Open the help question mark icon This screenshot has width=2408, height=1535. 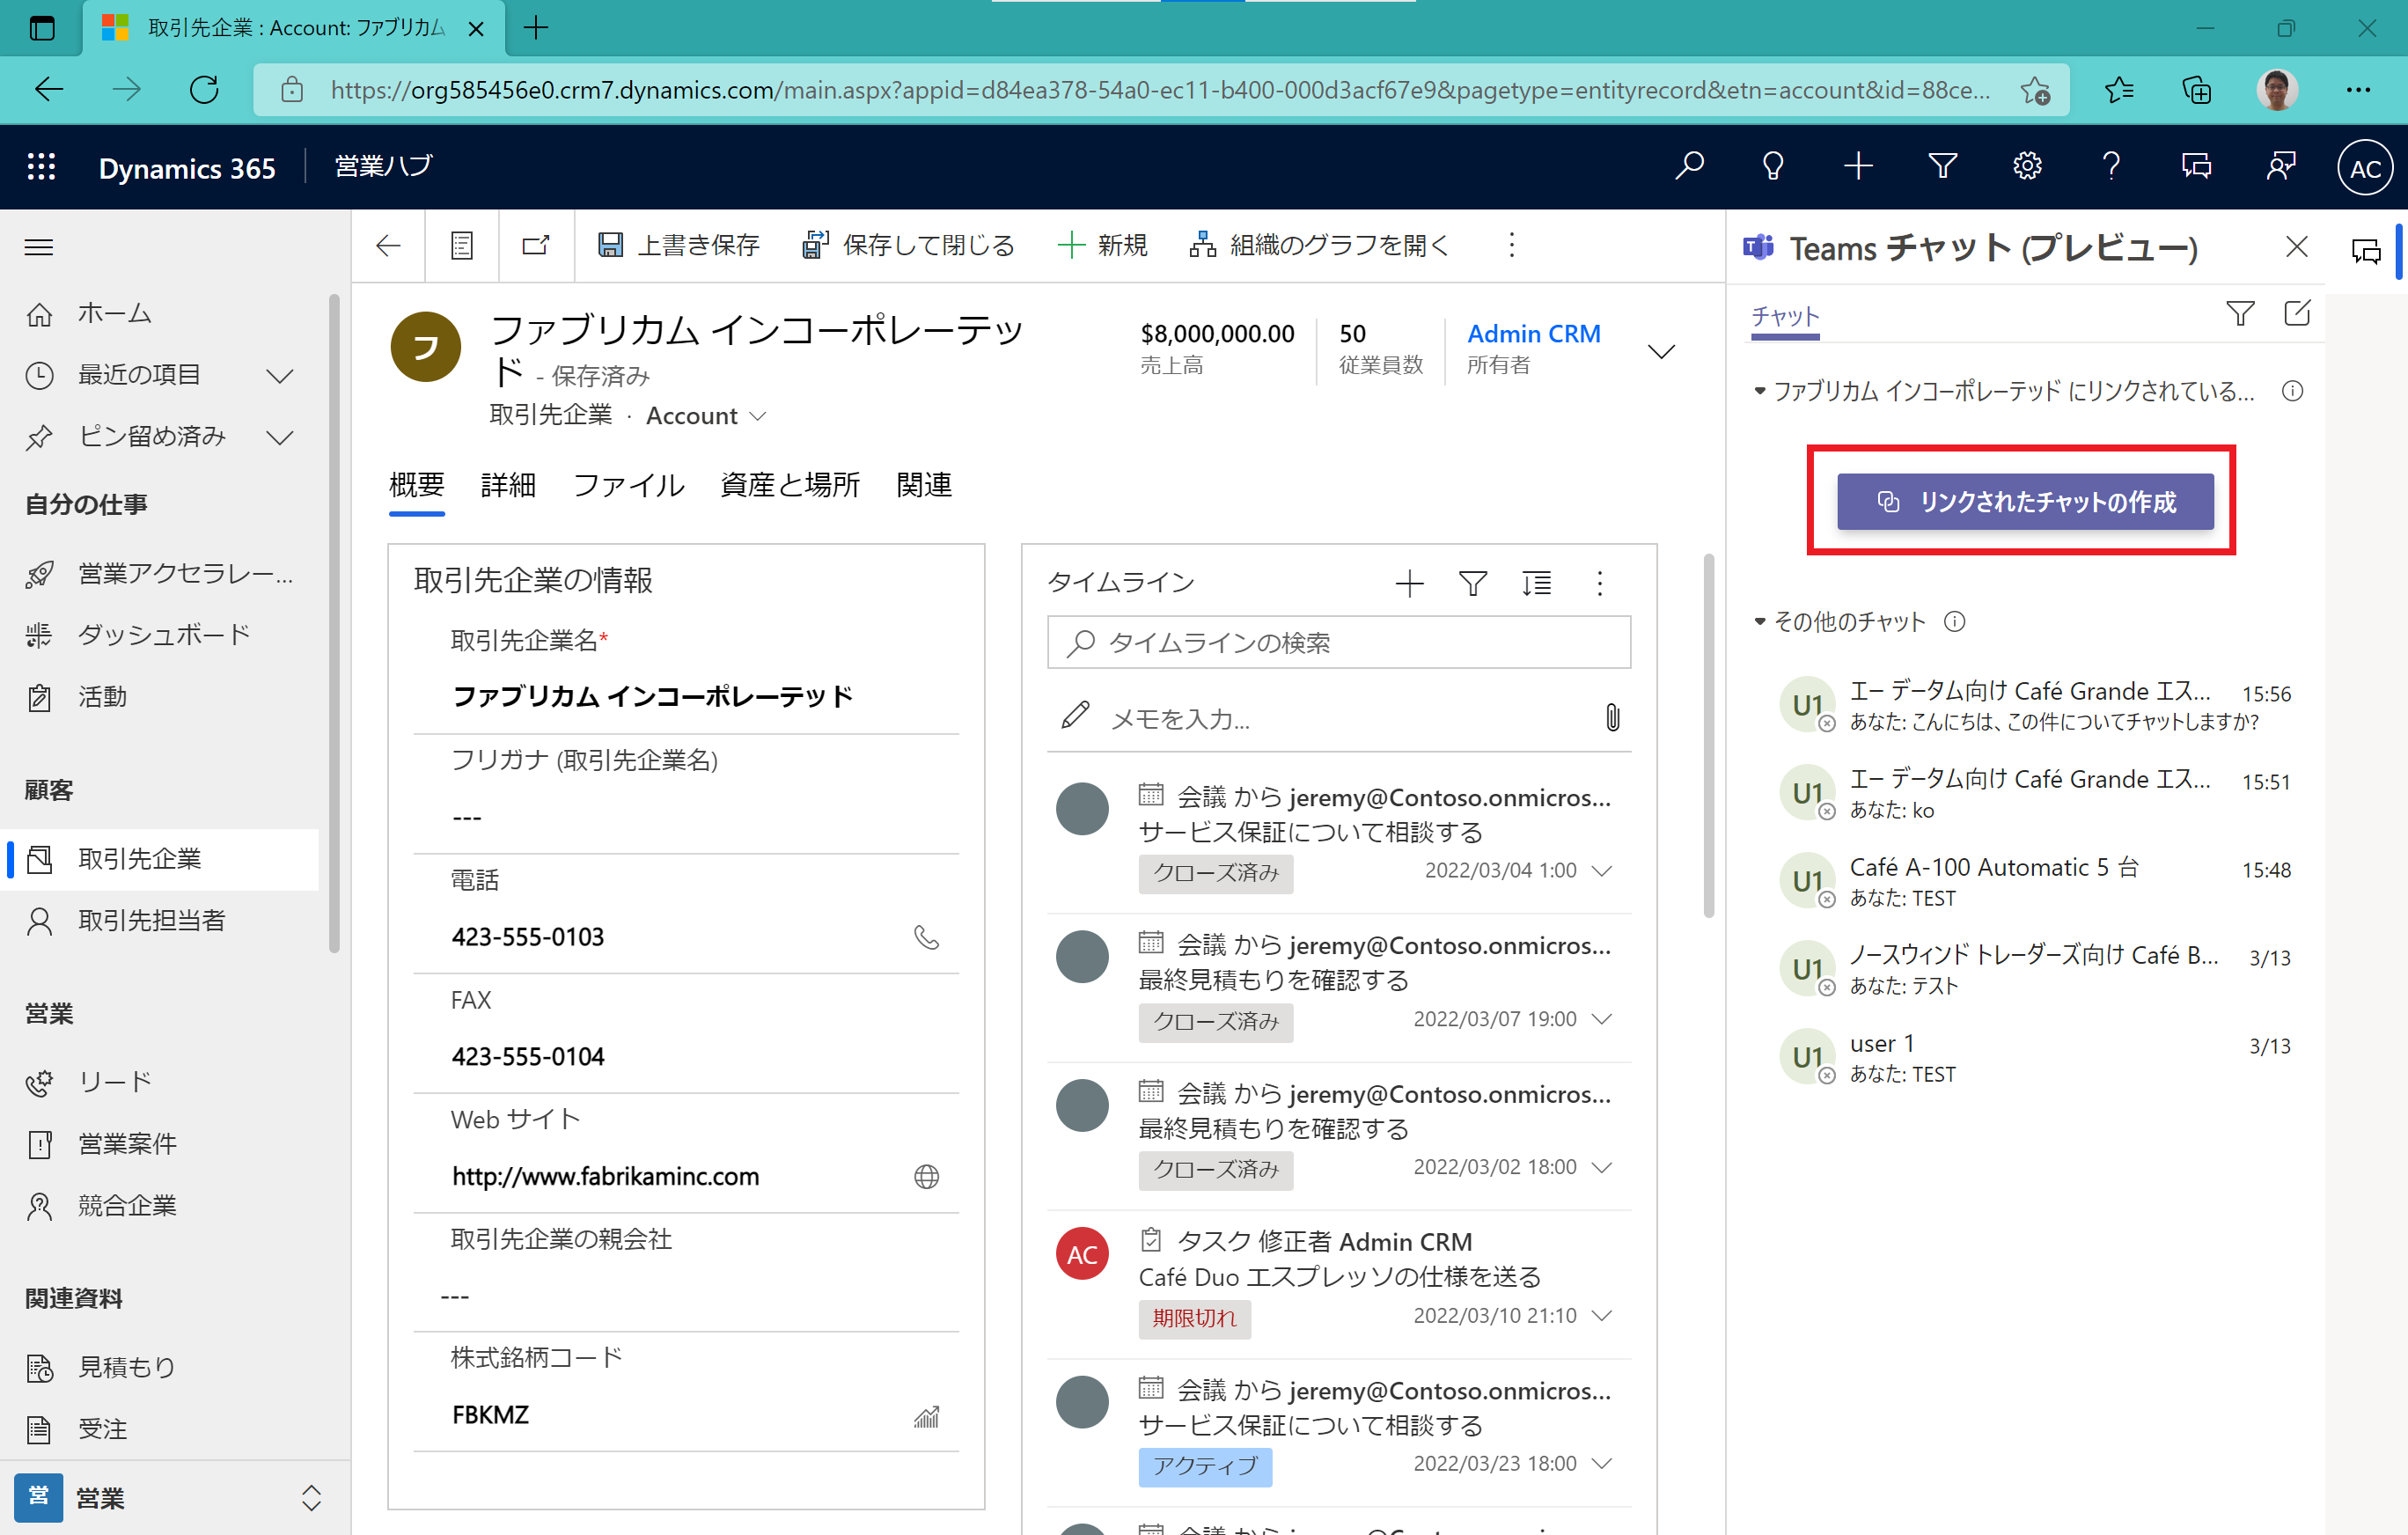coord(2111,166)
